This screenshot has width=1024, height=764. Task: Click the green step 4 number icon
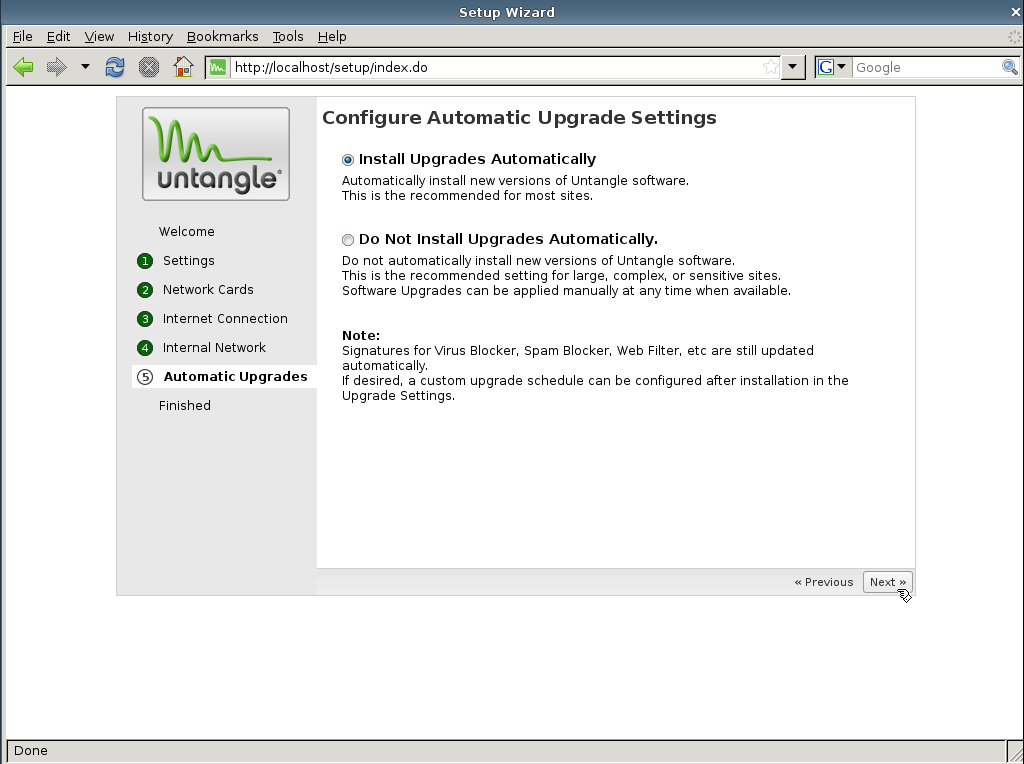tap(145, 348)
